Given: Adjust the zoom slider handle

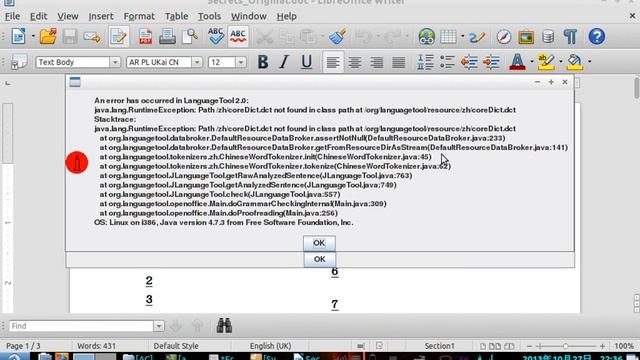Looking at the screenshot, I should point(565,346).
